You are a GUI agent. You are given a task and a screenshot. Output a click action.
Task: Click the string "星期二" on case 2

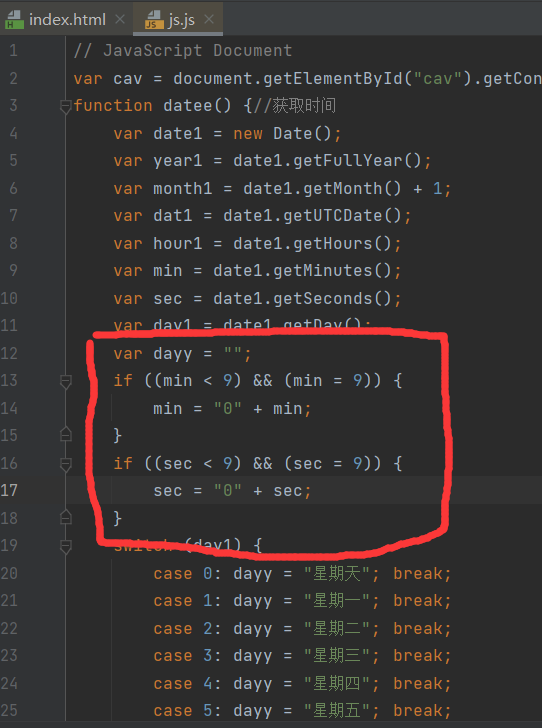(x=337, y=628)
